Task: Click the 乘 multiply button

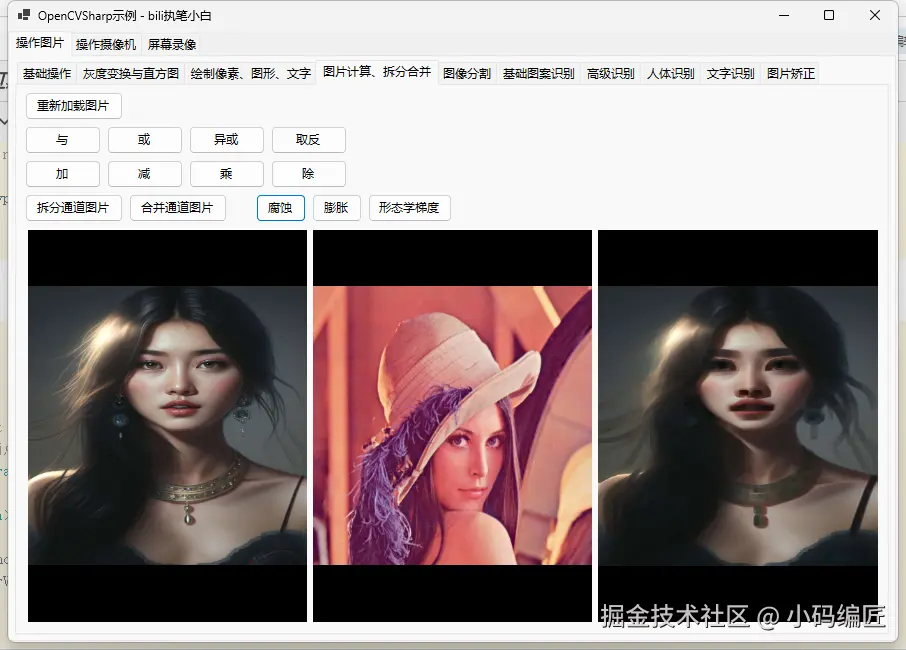Action: 226,174
